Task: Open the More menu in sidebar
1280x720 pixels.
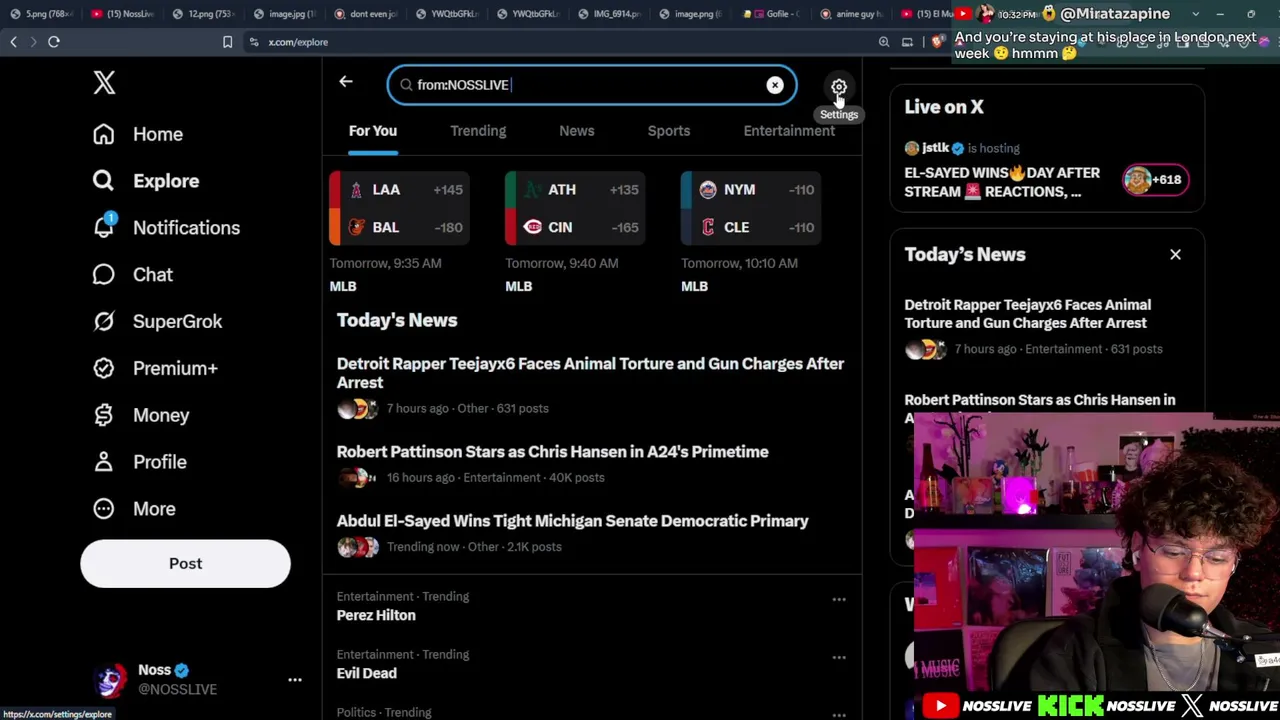Action: click(134, 509)
